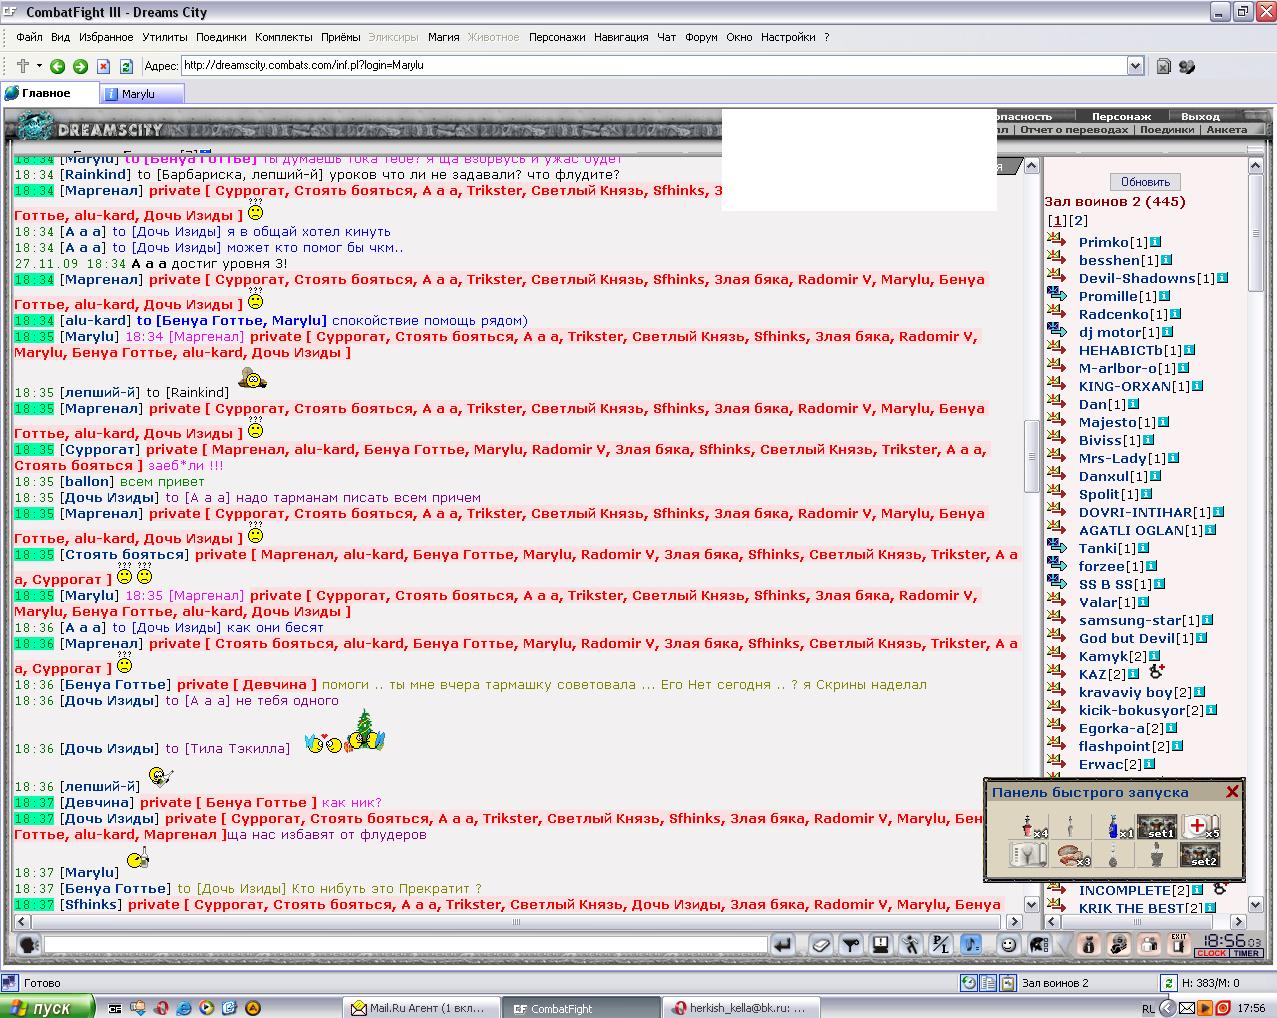Screen dimensions: 1277x1018
Task: Use the bread food item x3
Action: click(x=1073, y=855)
